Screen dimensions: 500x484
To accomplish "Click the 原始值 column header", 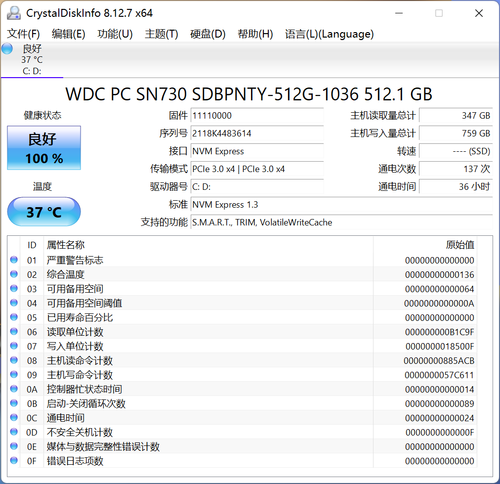I will (x=425, y=245).
